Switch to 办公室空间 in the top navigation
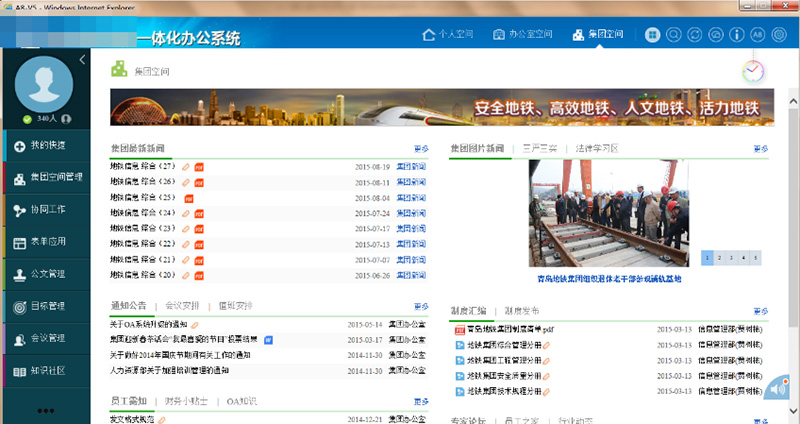Image resolution: width=800 pixels, height=424 pixels. [522, 34]
